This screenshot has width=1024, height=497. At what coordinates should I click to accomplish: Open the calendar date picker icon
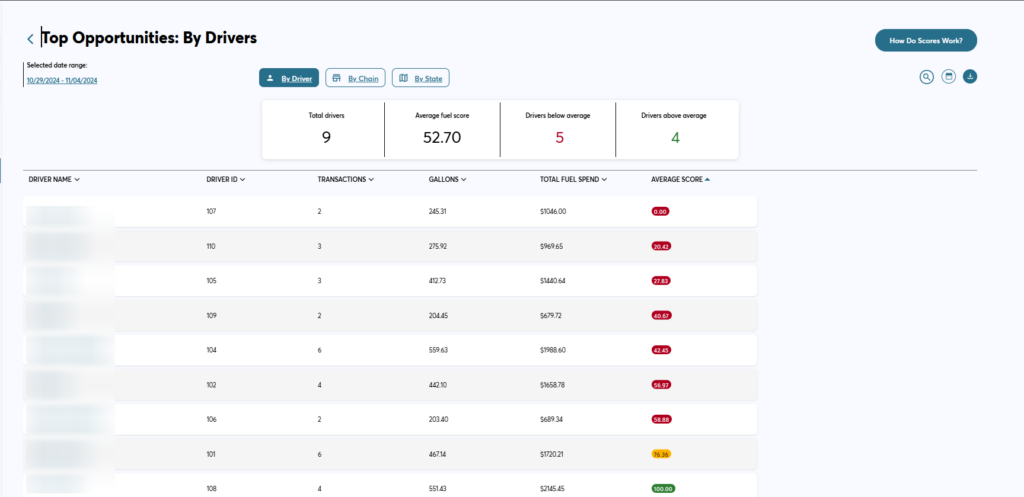pos(949,77)
